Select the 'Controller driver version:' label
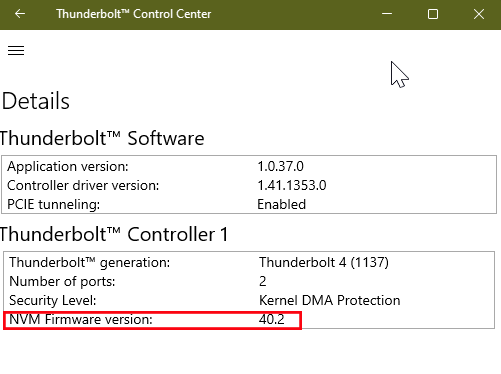Screen dimensions: 501x374 coord(83,185)
